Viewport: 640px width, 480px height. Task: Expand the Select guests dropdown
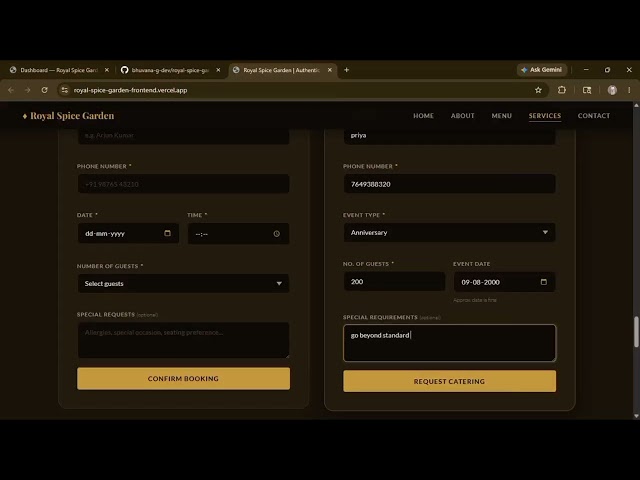pyautogui.click(x=183, y=283)
